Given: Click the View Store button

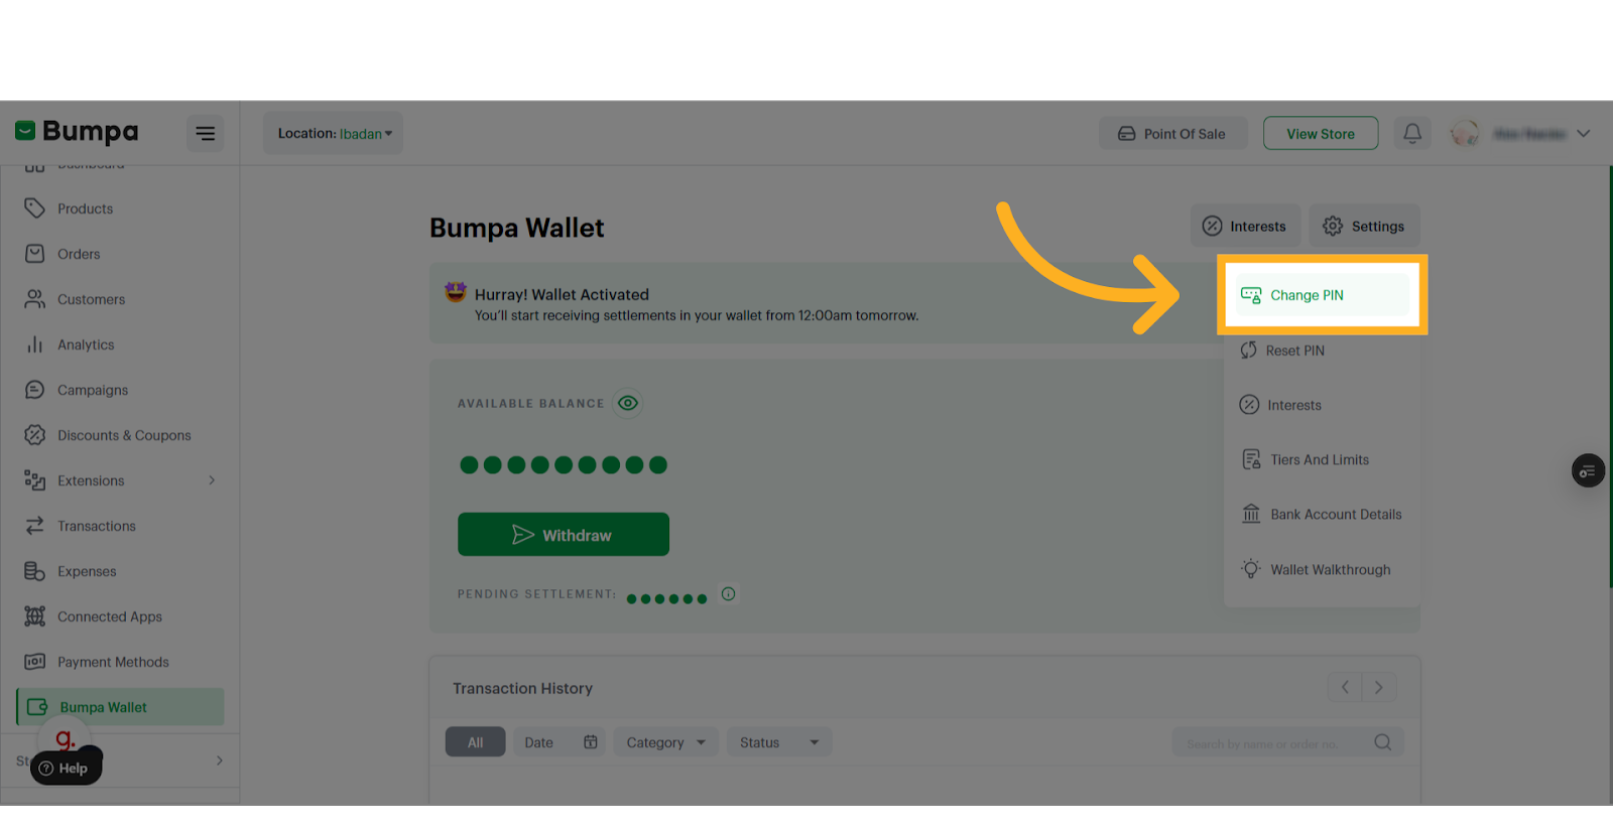Looking at the screenshot, I should (1320, 133).
